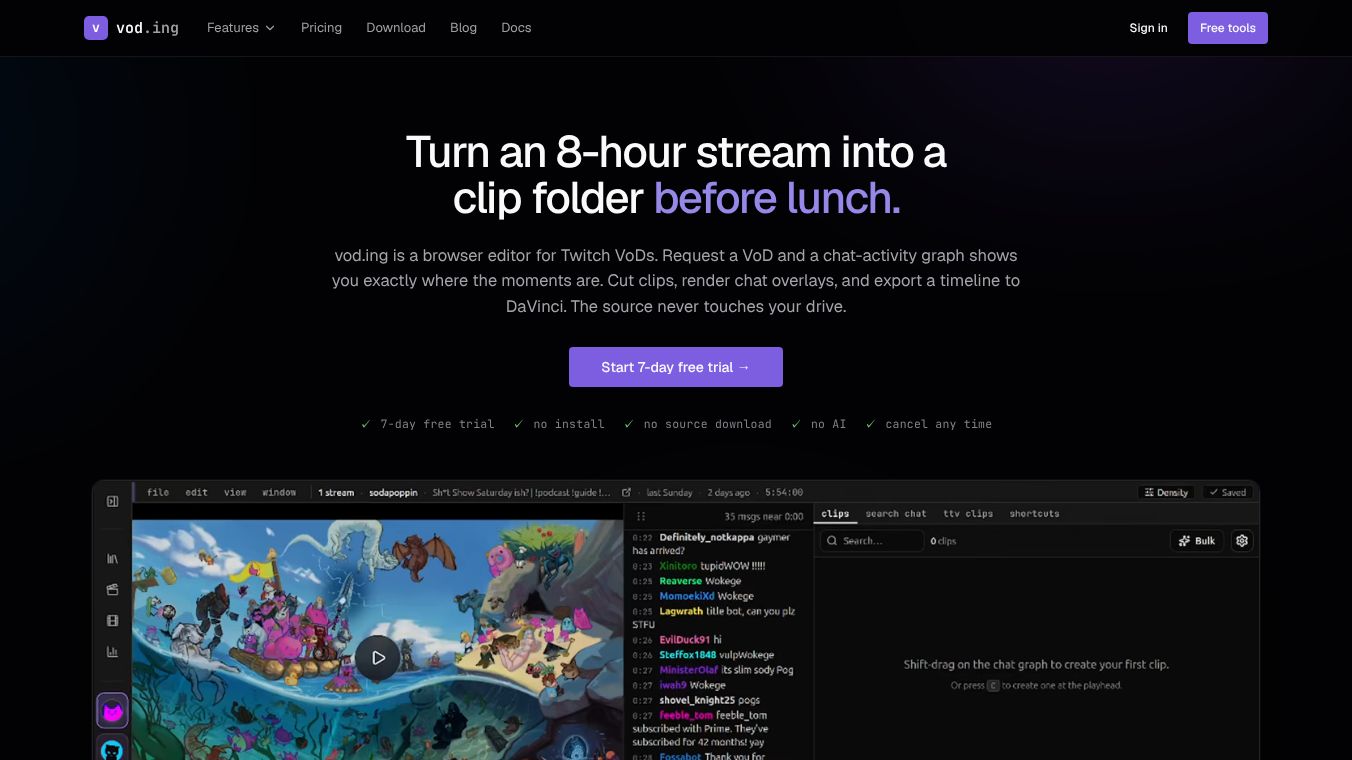
Task: Click the stream artwork video thumbnail
Action: [378, 639]
